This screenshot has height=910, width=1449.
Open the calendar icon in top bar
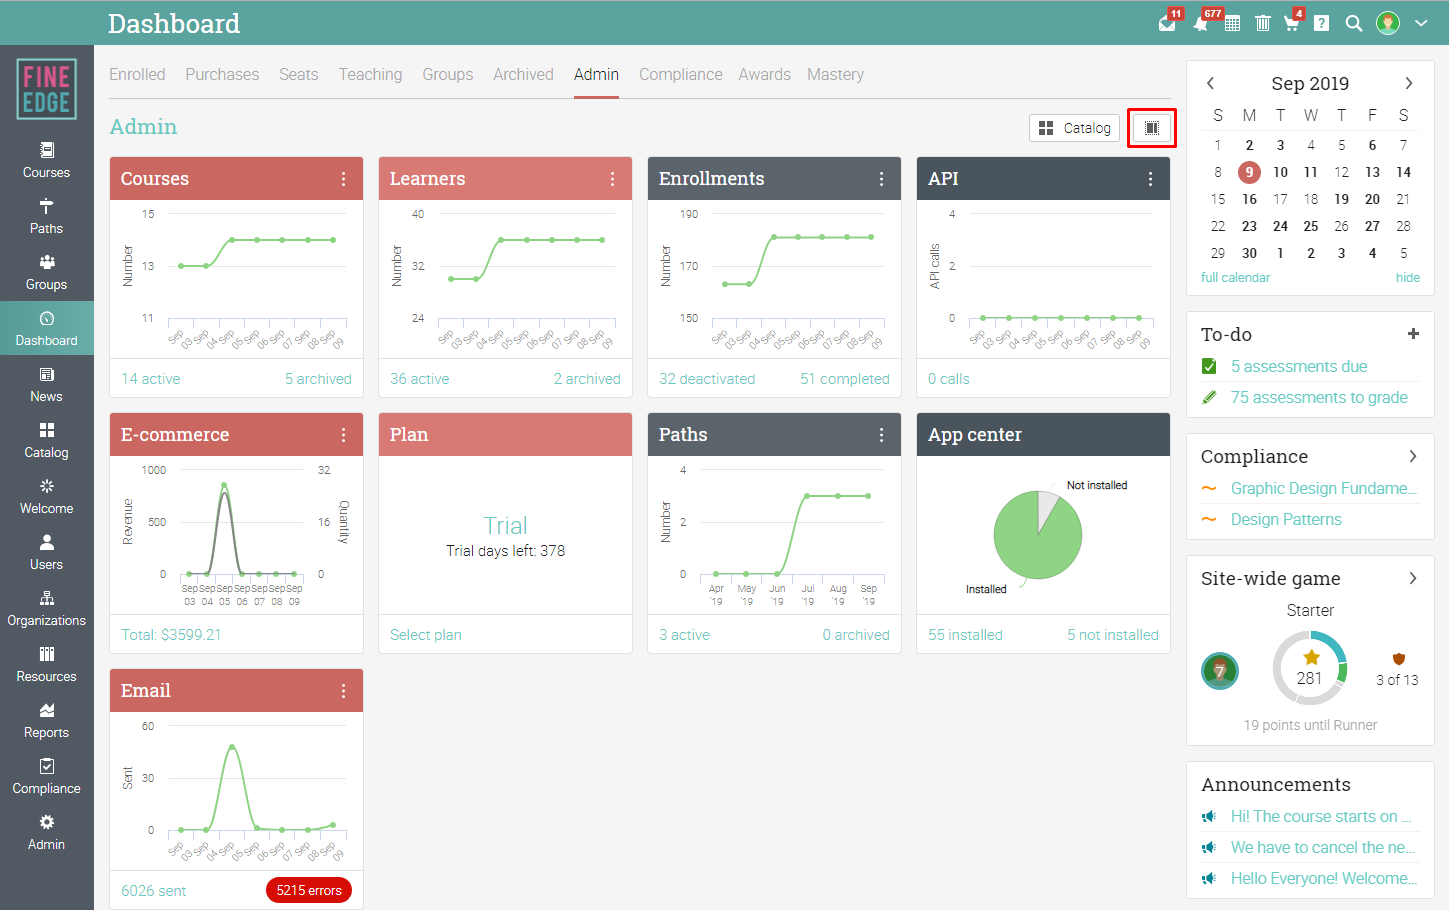(x=1233, y=23)
